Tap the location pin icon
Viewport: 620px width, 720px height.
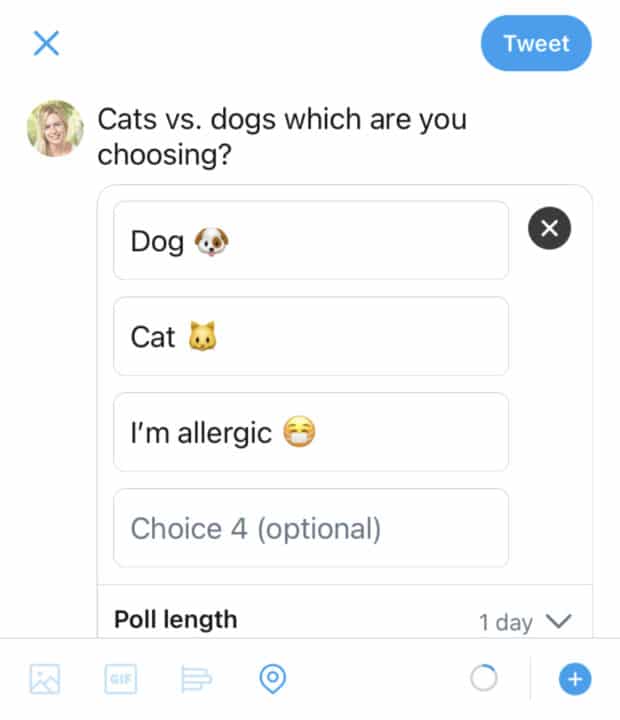point(271,680)
